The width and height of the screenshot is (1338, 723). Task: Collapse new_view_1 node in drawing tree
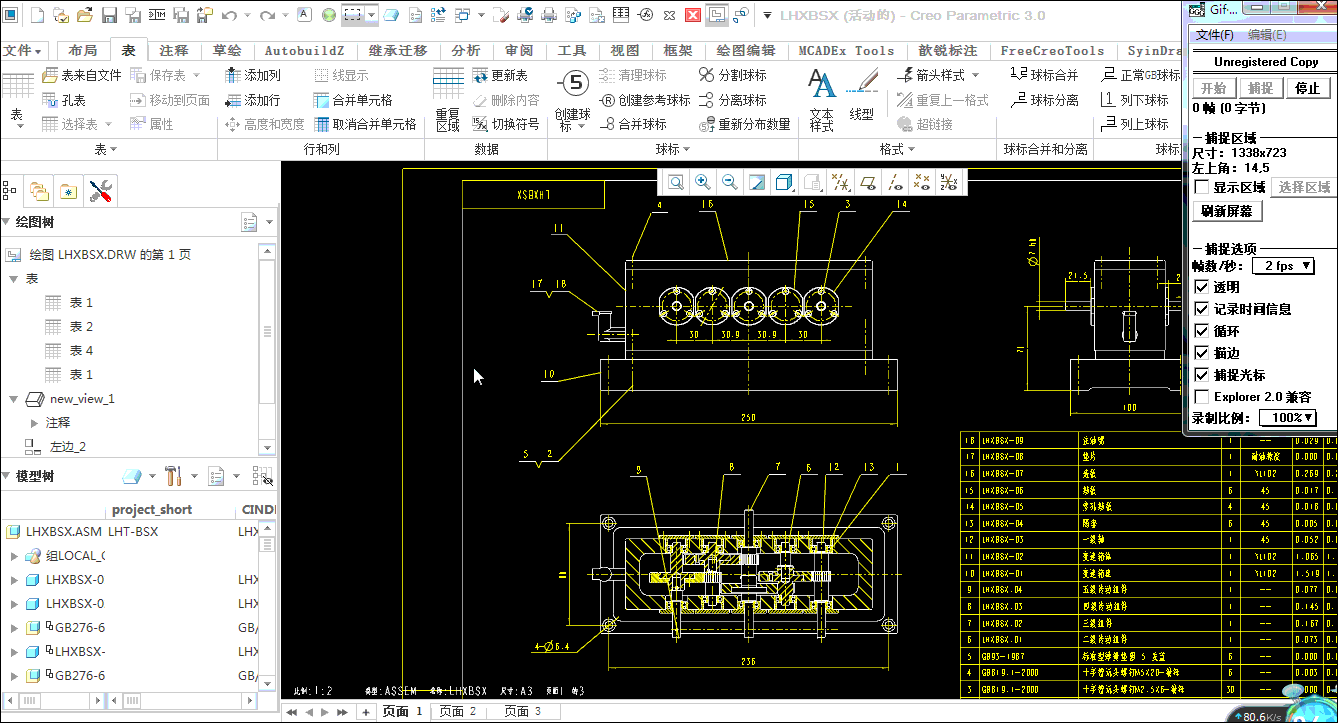point(14,399)
